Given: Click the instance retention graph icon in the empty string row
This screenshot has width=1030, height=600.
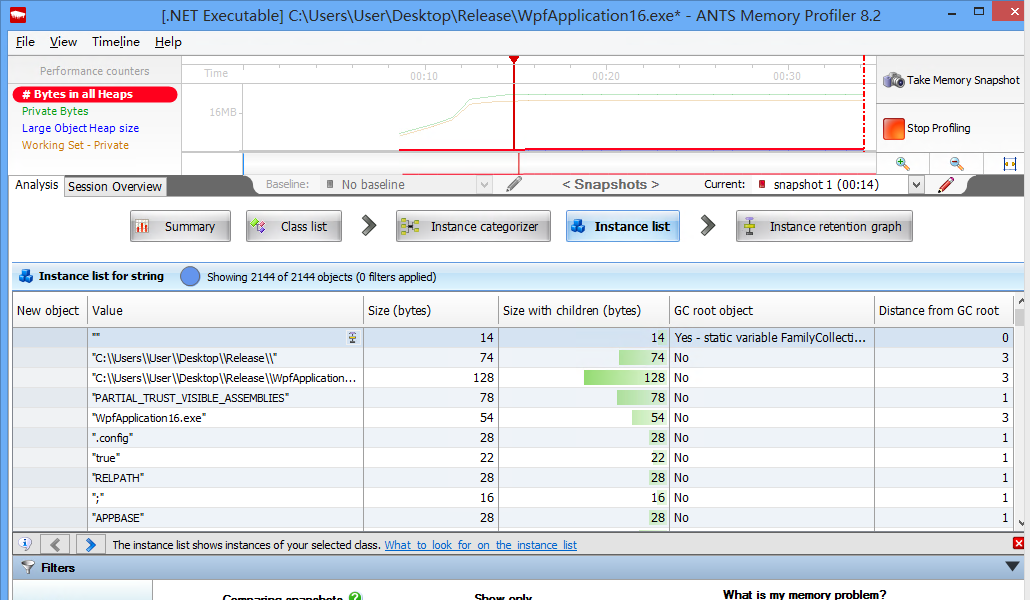Looking at the screenshot, I should click(353, 338).
